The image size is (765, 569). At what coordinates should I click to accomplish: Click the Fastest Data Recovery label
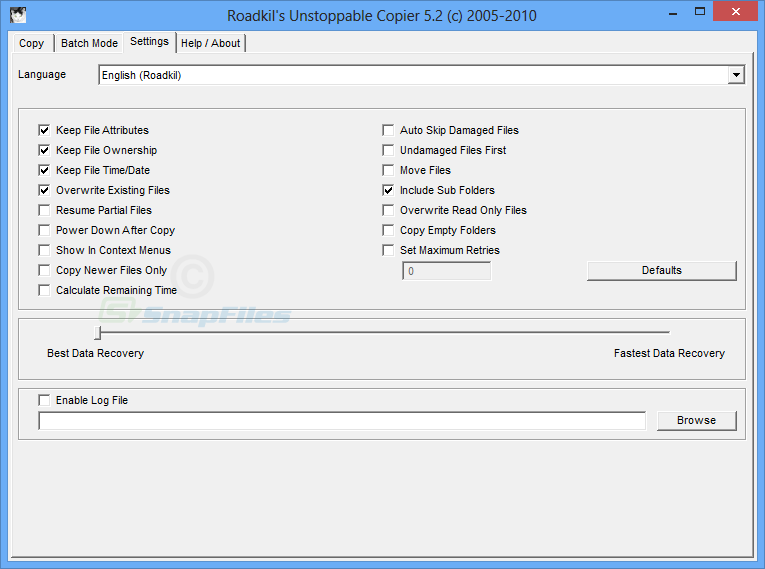669,353
